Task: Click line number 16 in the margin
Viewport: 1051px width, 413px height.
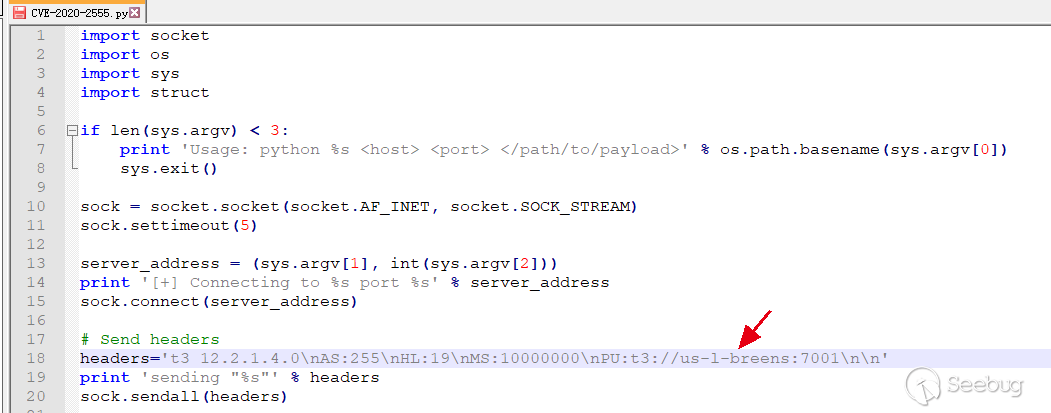Action: (36, 320)
